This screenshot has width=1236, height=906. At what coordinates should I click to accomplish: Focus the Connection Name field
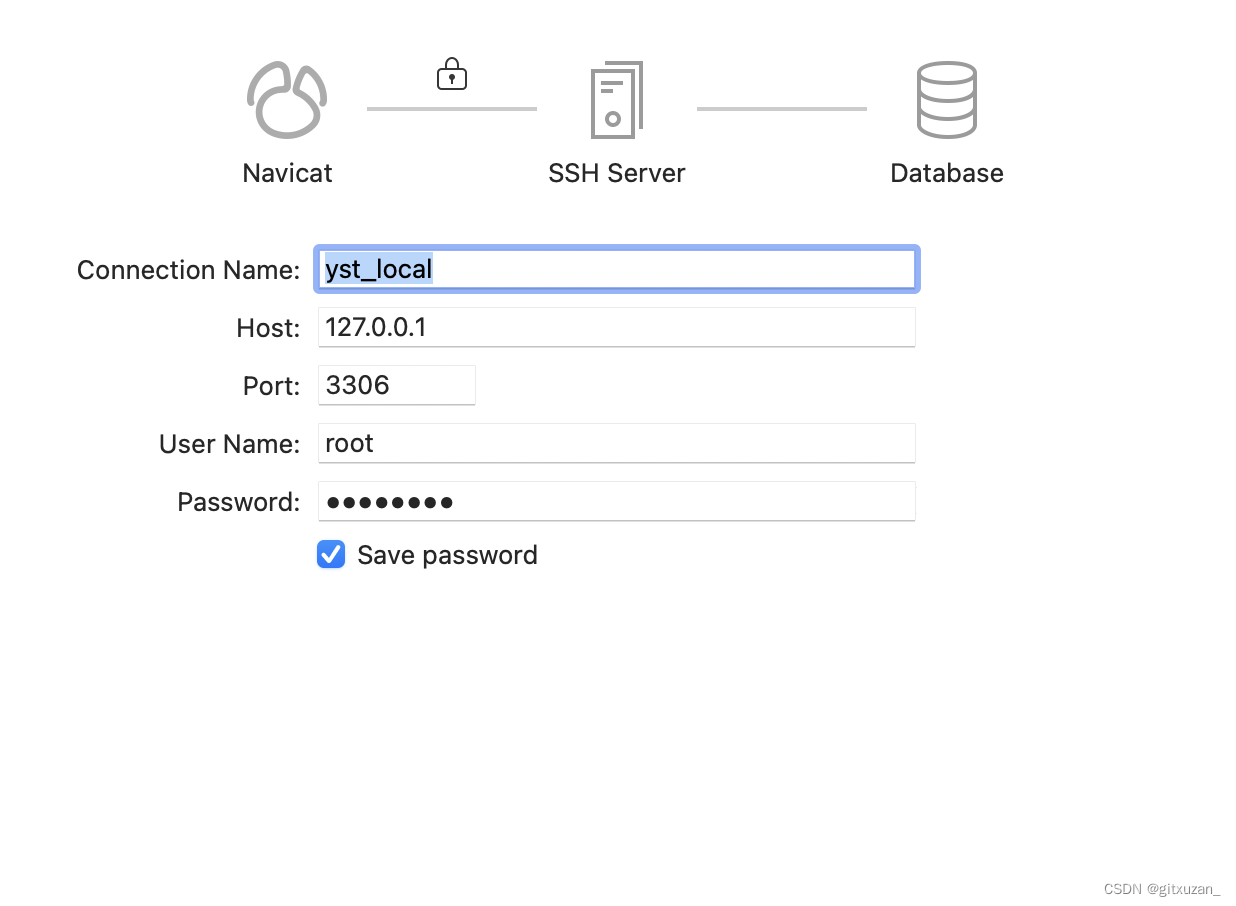click(x=617, y=269)
